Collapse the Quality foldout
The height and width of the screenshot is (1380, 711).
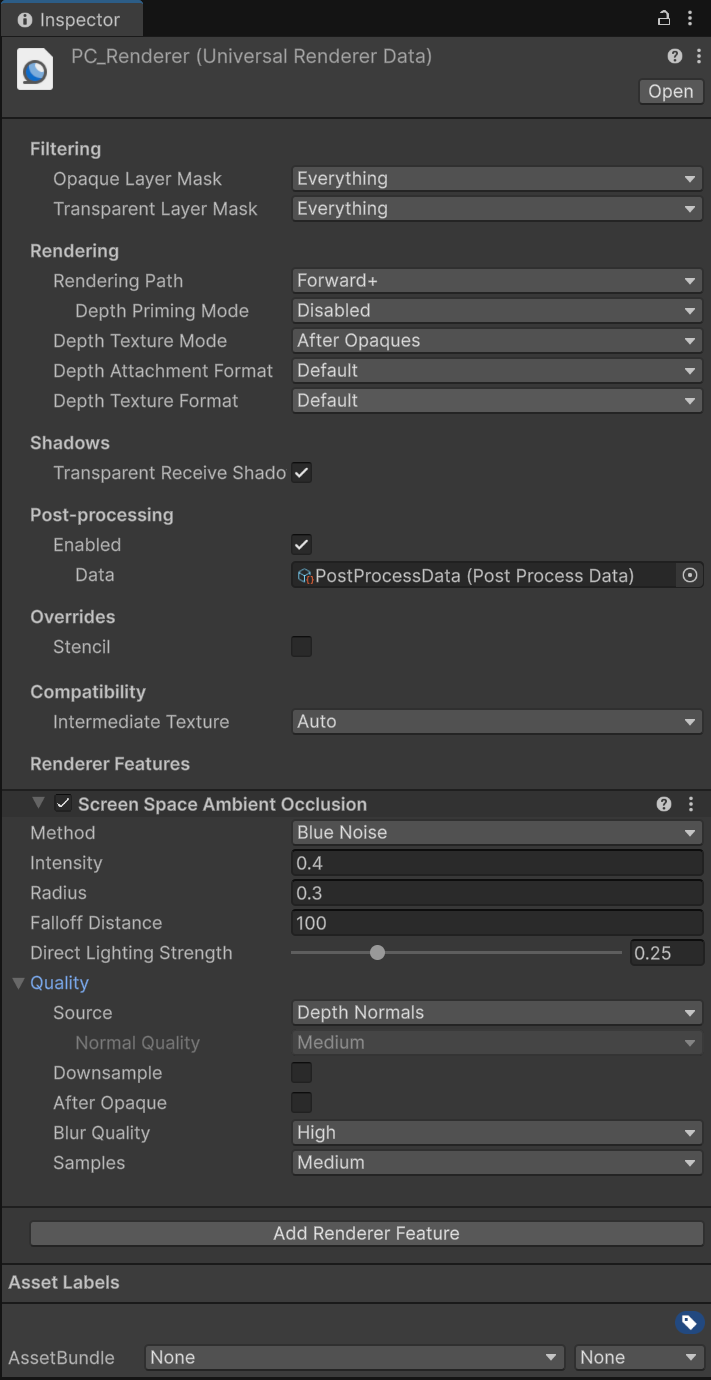pyautogui.click(x=18, y=983)
